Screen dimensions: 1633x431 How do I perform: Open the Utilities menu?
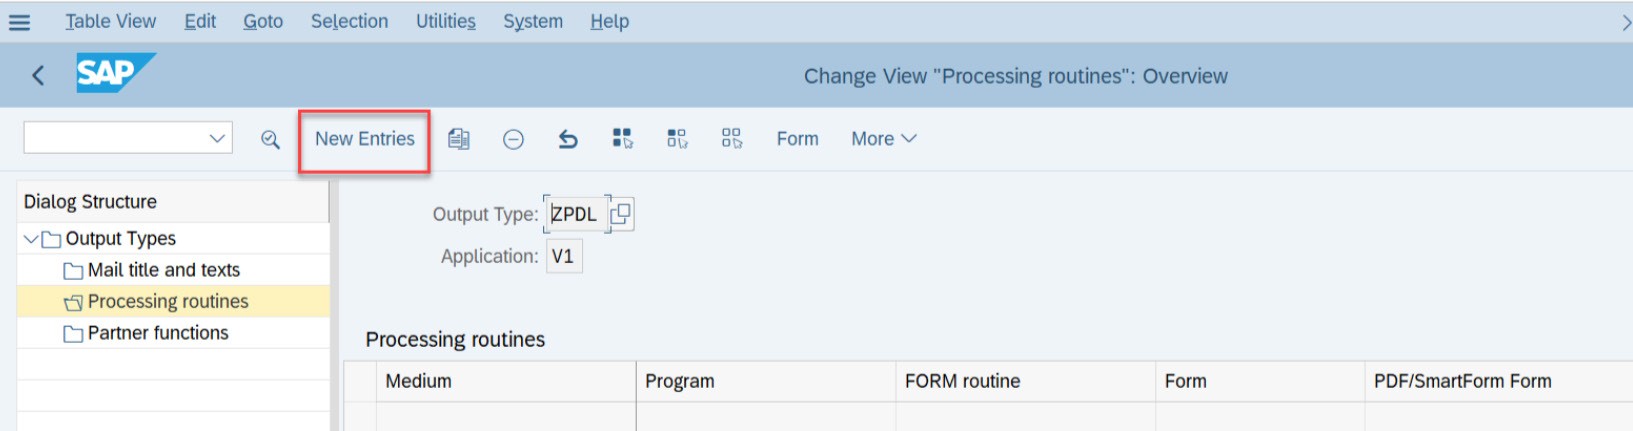click(x=446, y=21)
